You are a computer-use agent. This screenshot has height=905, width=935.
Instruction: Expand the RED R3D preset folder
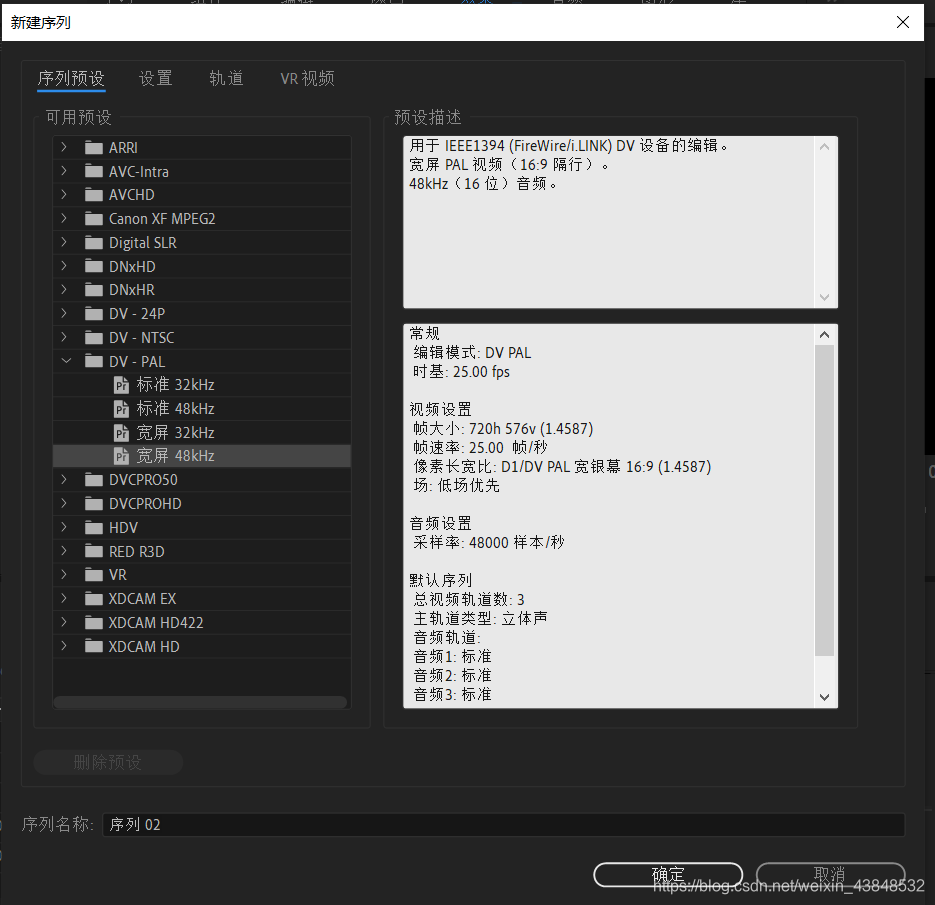pos(64,550)
